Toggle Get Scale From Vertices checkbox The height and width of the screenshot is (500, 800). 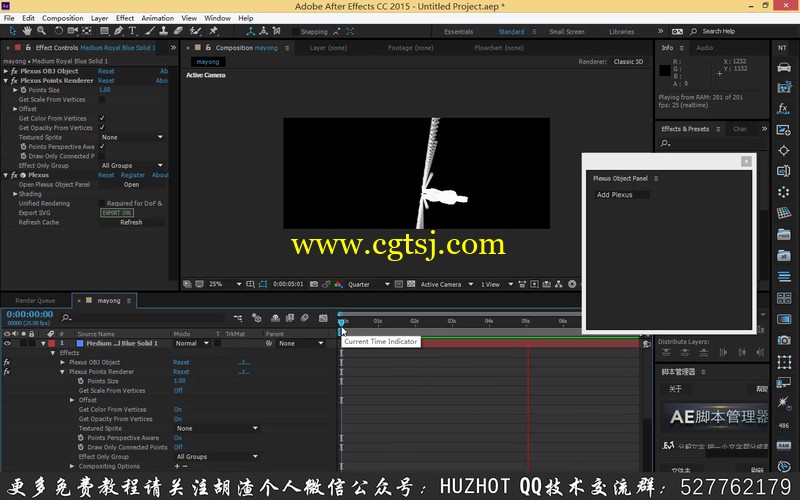point(102,99)
